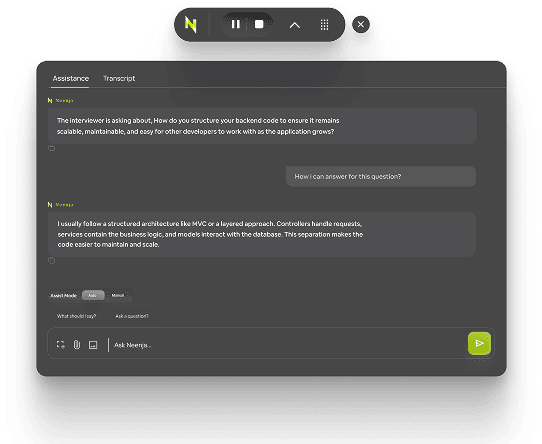
Task: Click the 'The interviewer is asking about' message
Action: pos(262,126)
